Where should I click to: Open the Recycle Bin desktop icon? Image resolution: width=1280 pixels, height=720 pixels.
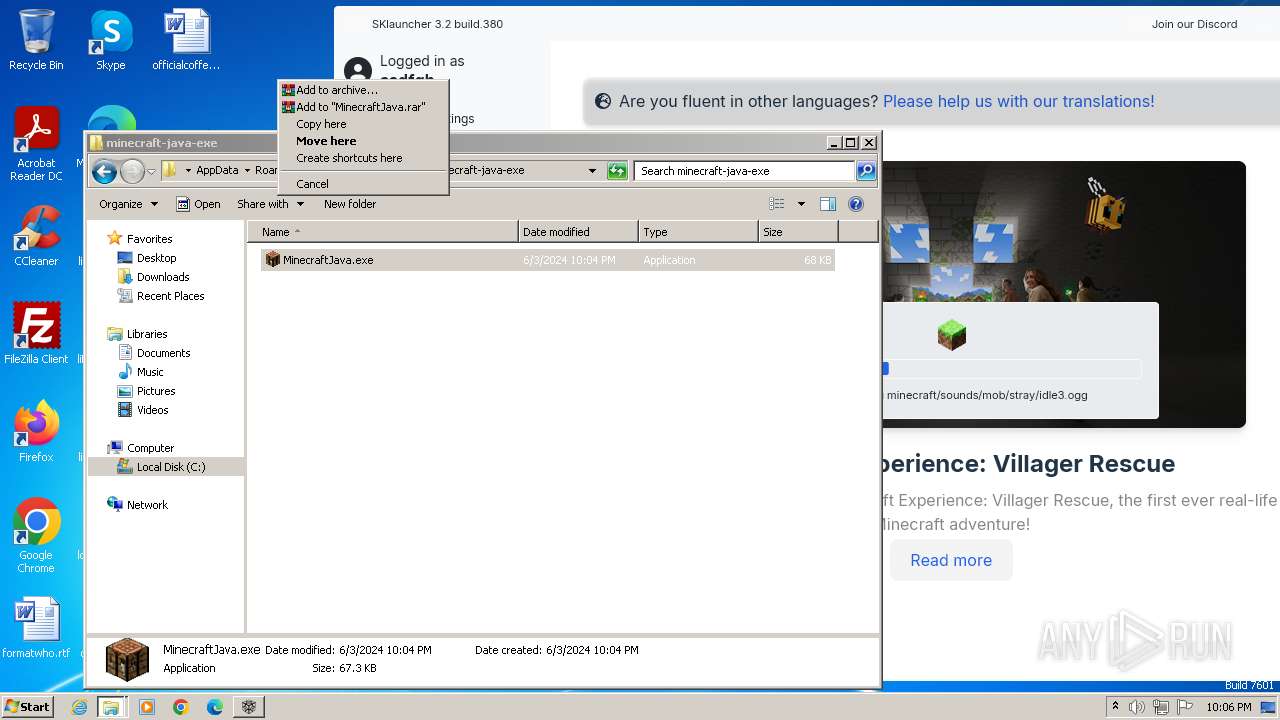[x=36, y=40]
